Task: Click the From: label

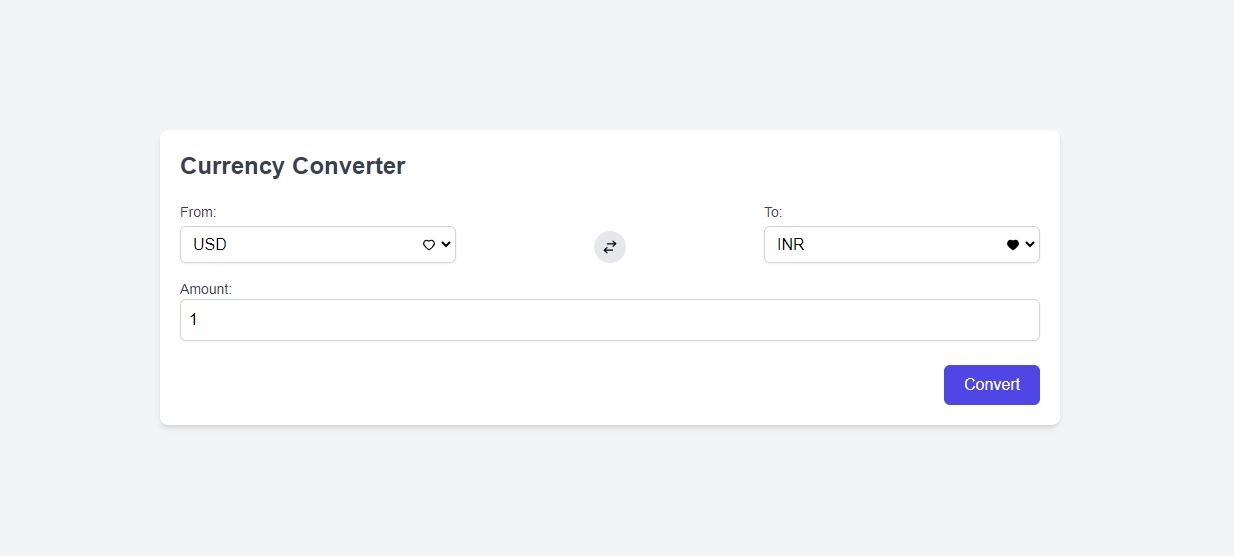Action: (x=198, y=212)
